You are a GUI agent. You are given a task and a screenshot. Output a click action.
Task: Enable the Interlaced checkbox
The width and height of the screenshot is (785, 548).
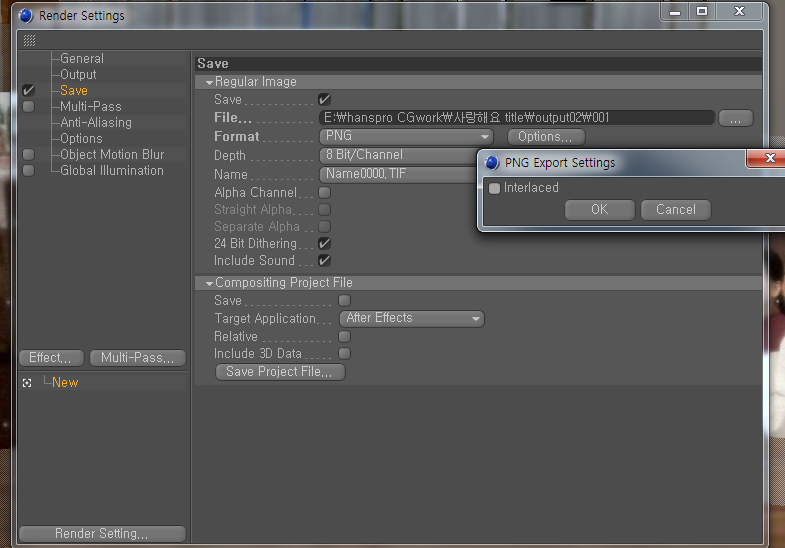(495, 189)
